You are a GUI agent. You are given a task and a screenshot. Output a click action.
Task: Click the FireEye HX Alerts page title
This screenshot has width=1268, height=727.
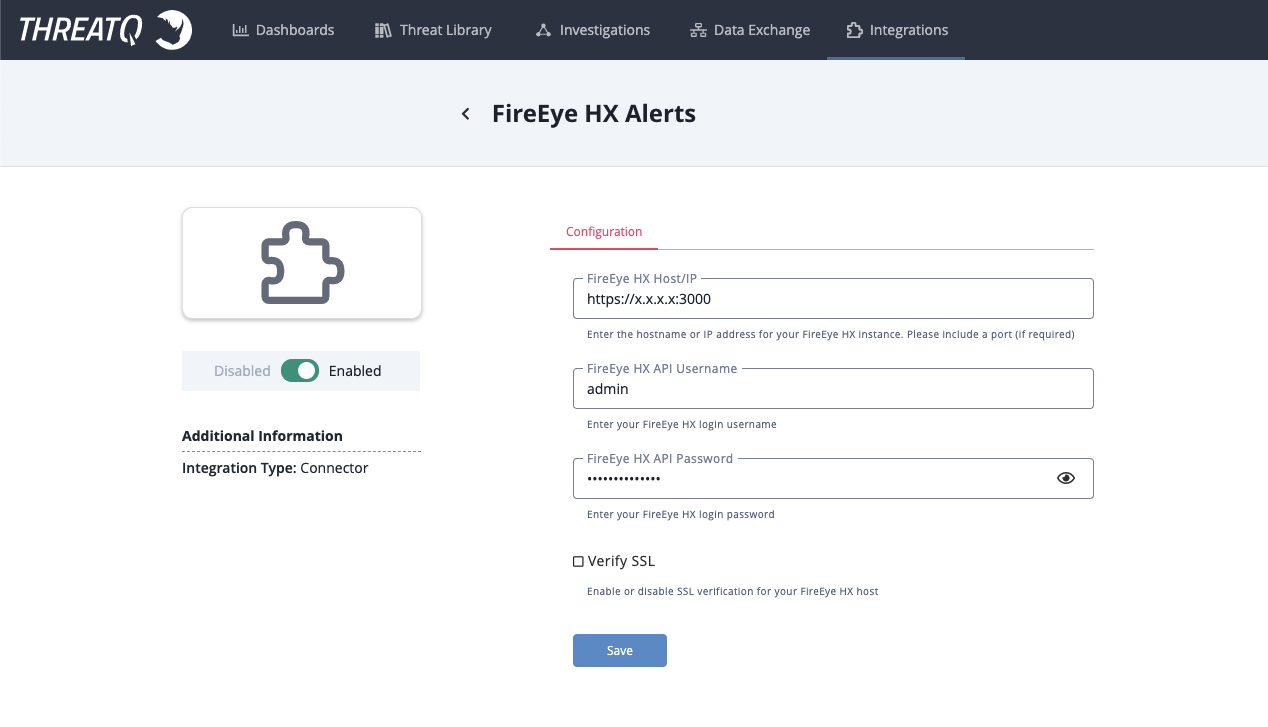point(594,113)
